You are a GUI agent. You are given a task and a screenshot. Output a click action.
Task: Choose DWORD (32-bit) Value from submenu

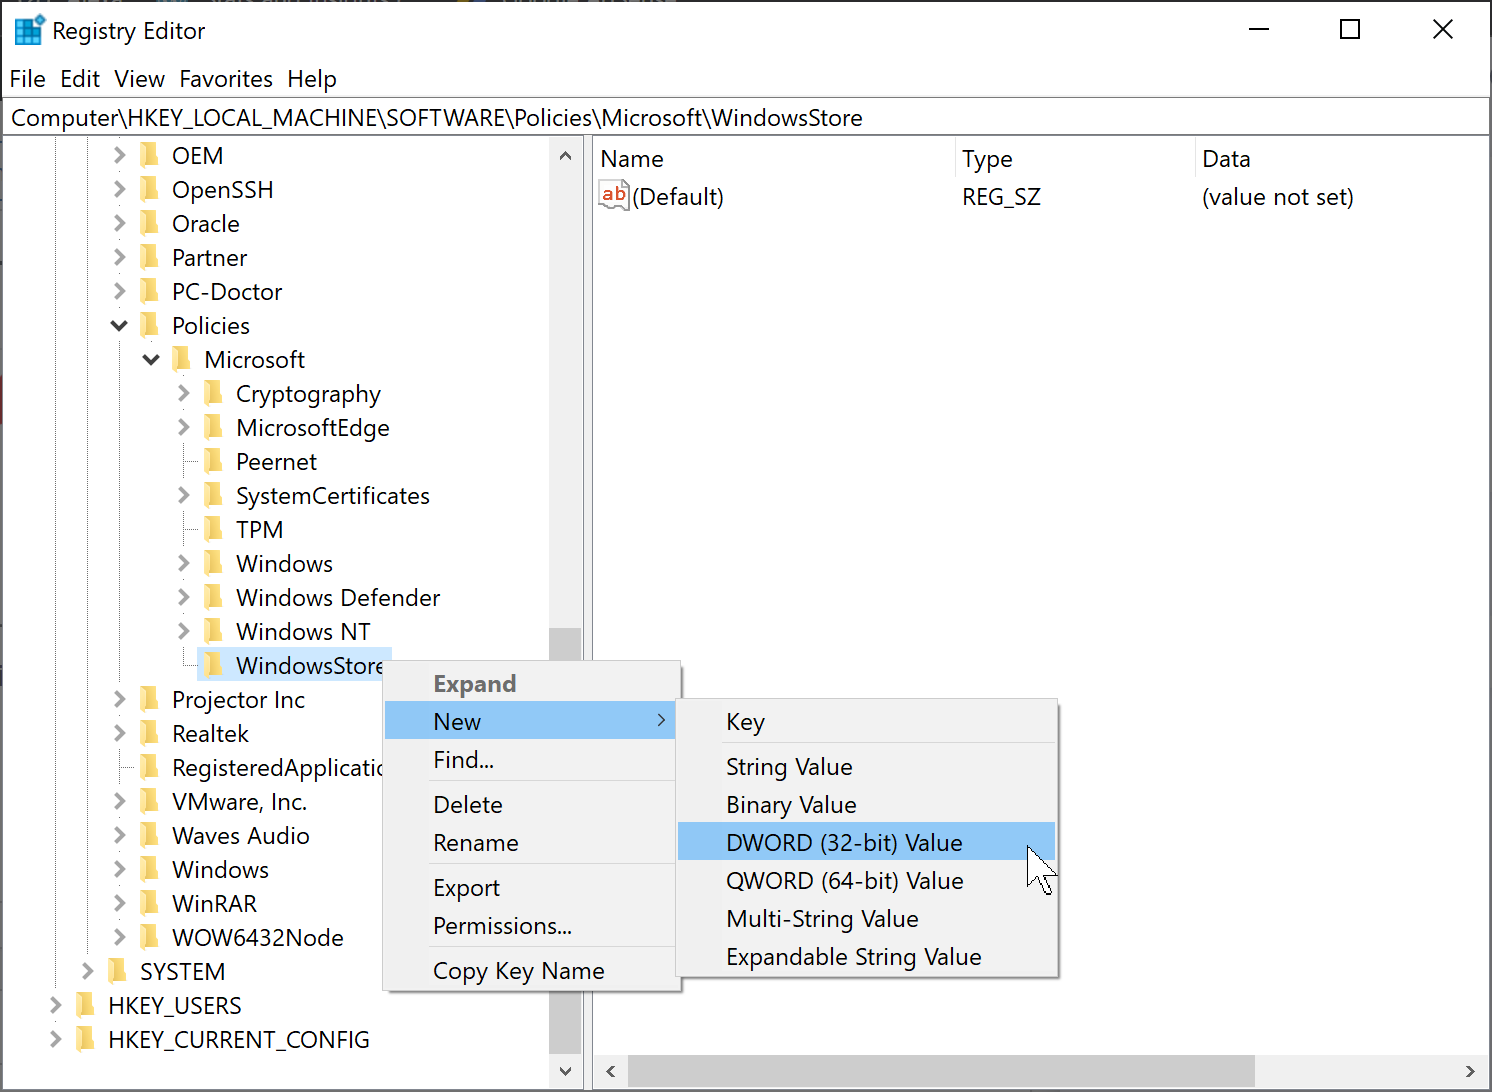[x=844, y=843]
